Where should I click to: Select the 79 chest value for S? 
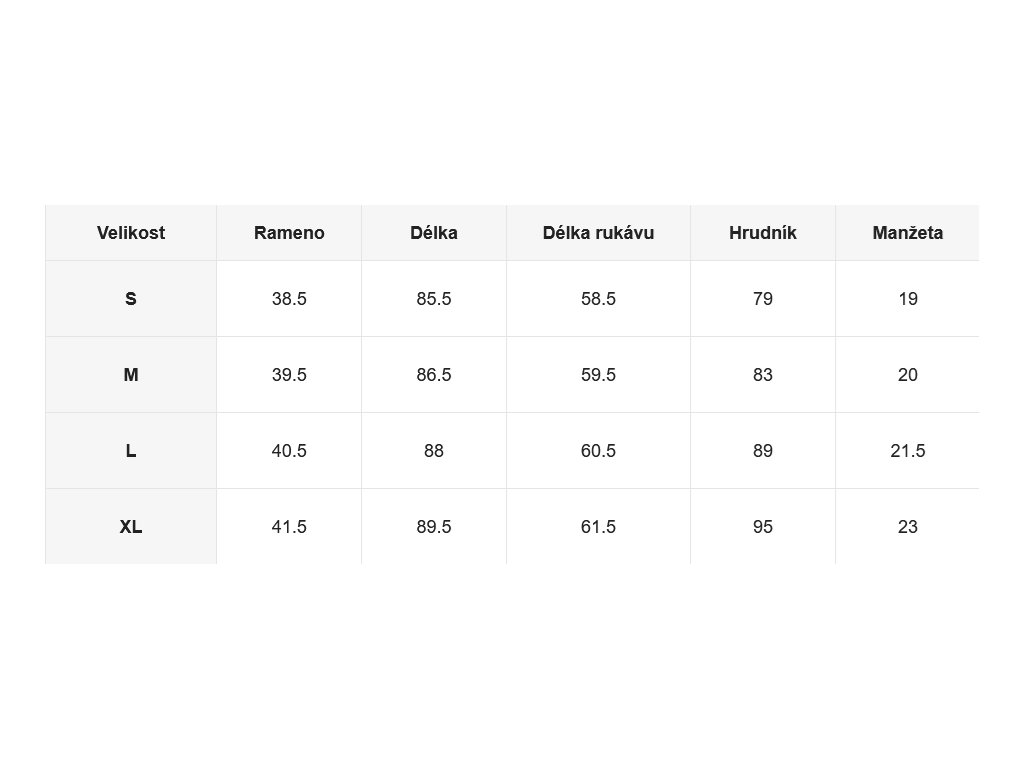[763, 299]
